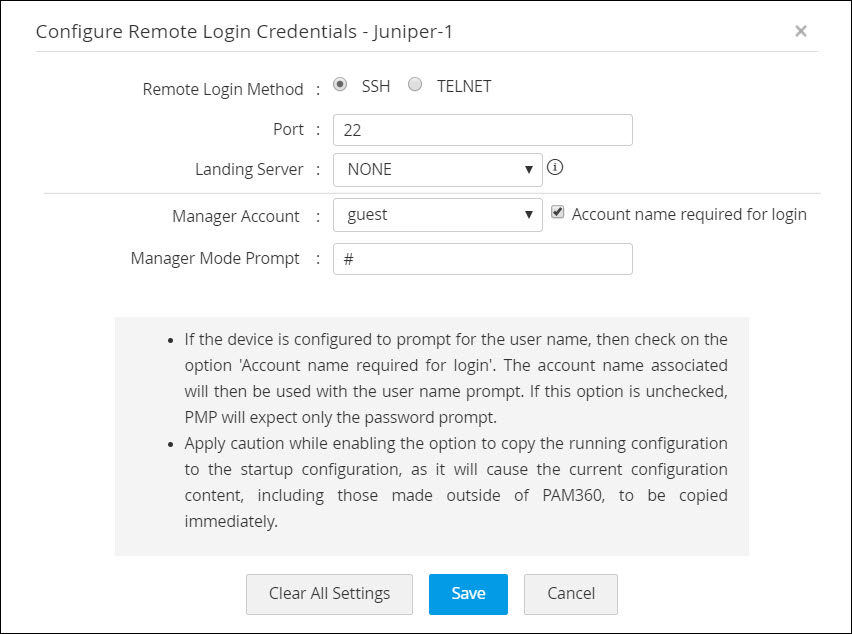Click the Remote Login Method label

click(223, 89)
